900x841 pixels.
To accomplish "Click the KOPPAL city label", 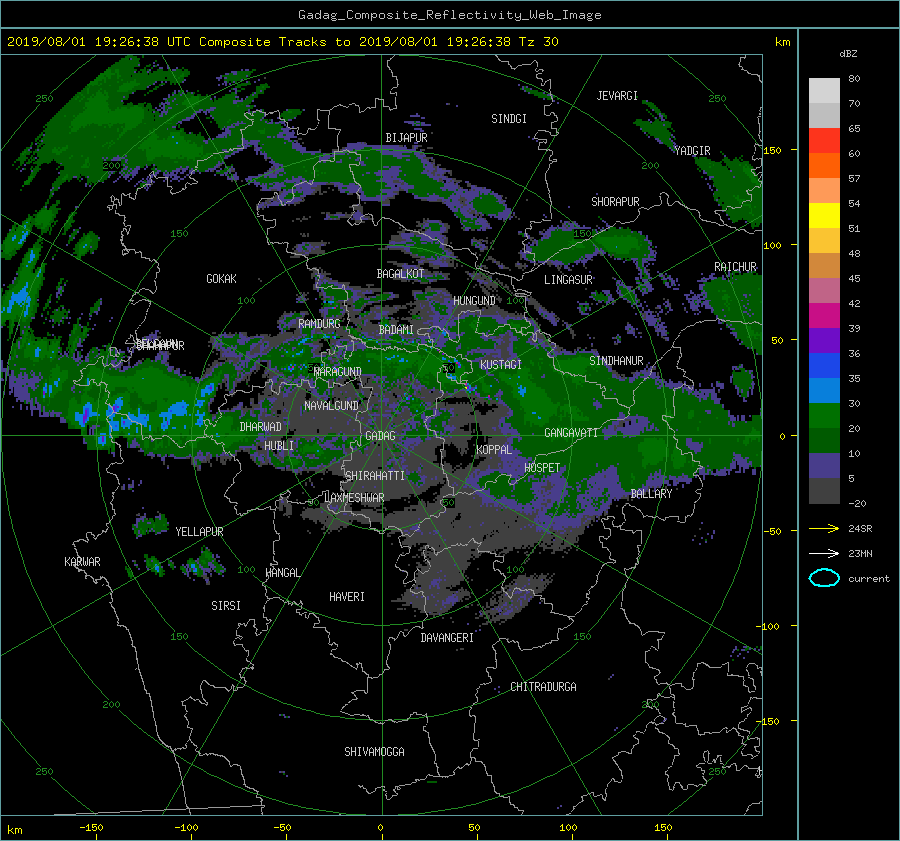I will 494,450.
